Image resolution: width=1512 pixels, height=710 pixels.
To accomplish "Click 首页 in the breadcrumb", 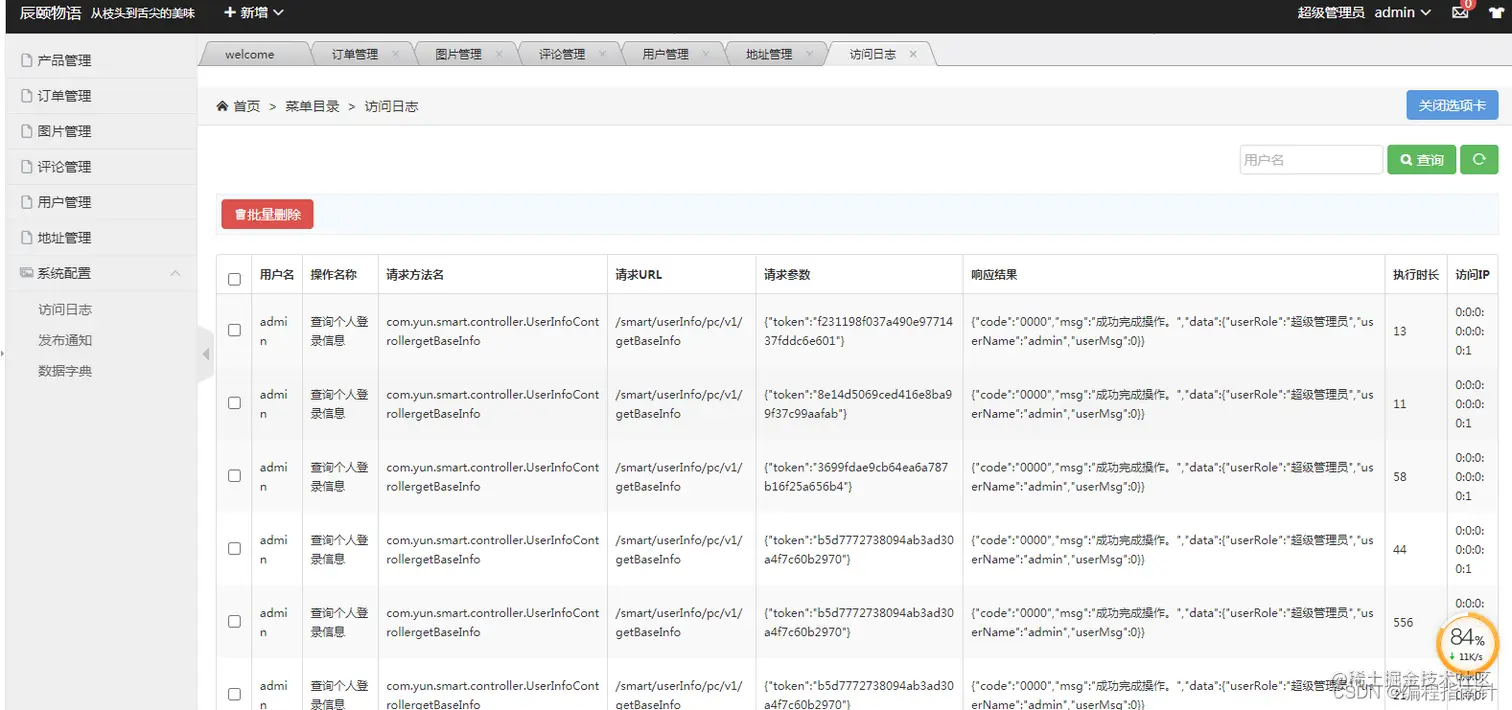I will (x=247, y=106).
